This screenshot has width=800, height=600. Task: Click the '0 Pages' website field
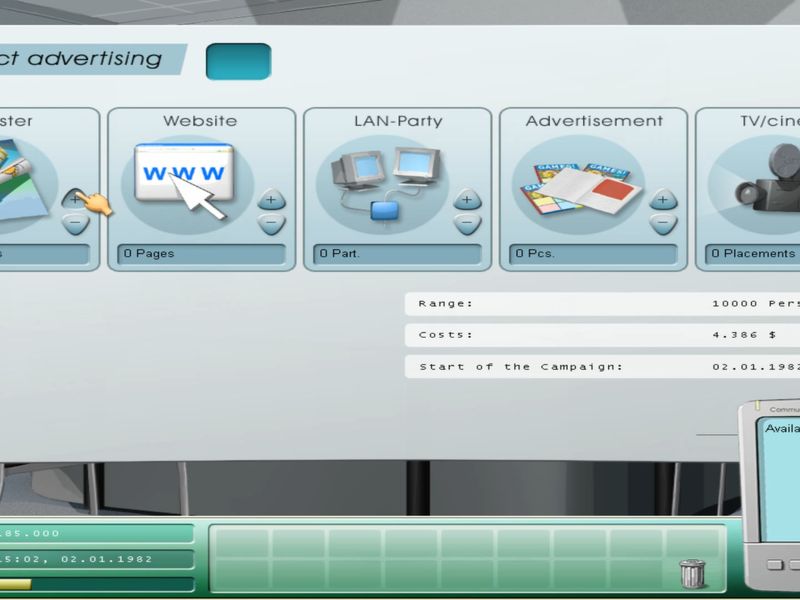(x=202, y=254)
